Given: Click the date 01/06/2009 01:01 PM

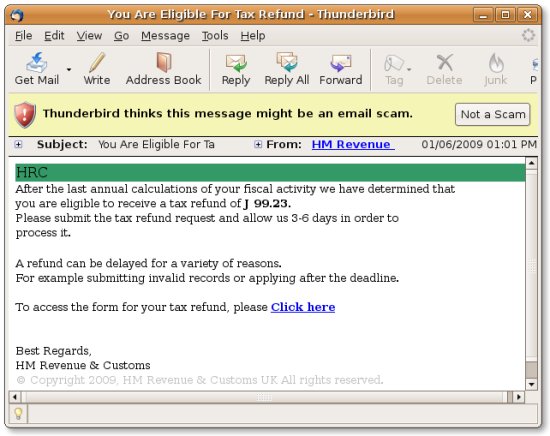Looking at the screenshot, I should [x=479, y=144].
